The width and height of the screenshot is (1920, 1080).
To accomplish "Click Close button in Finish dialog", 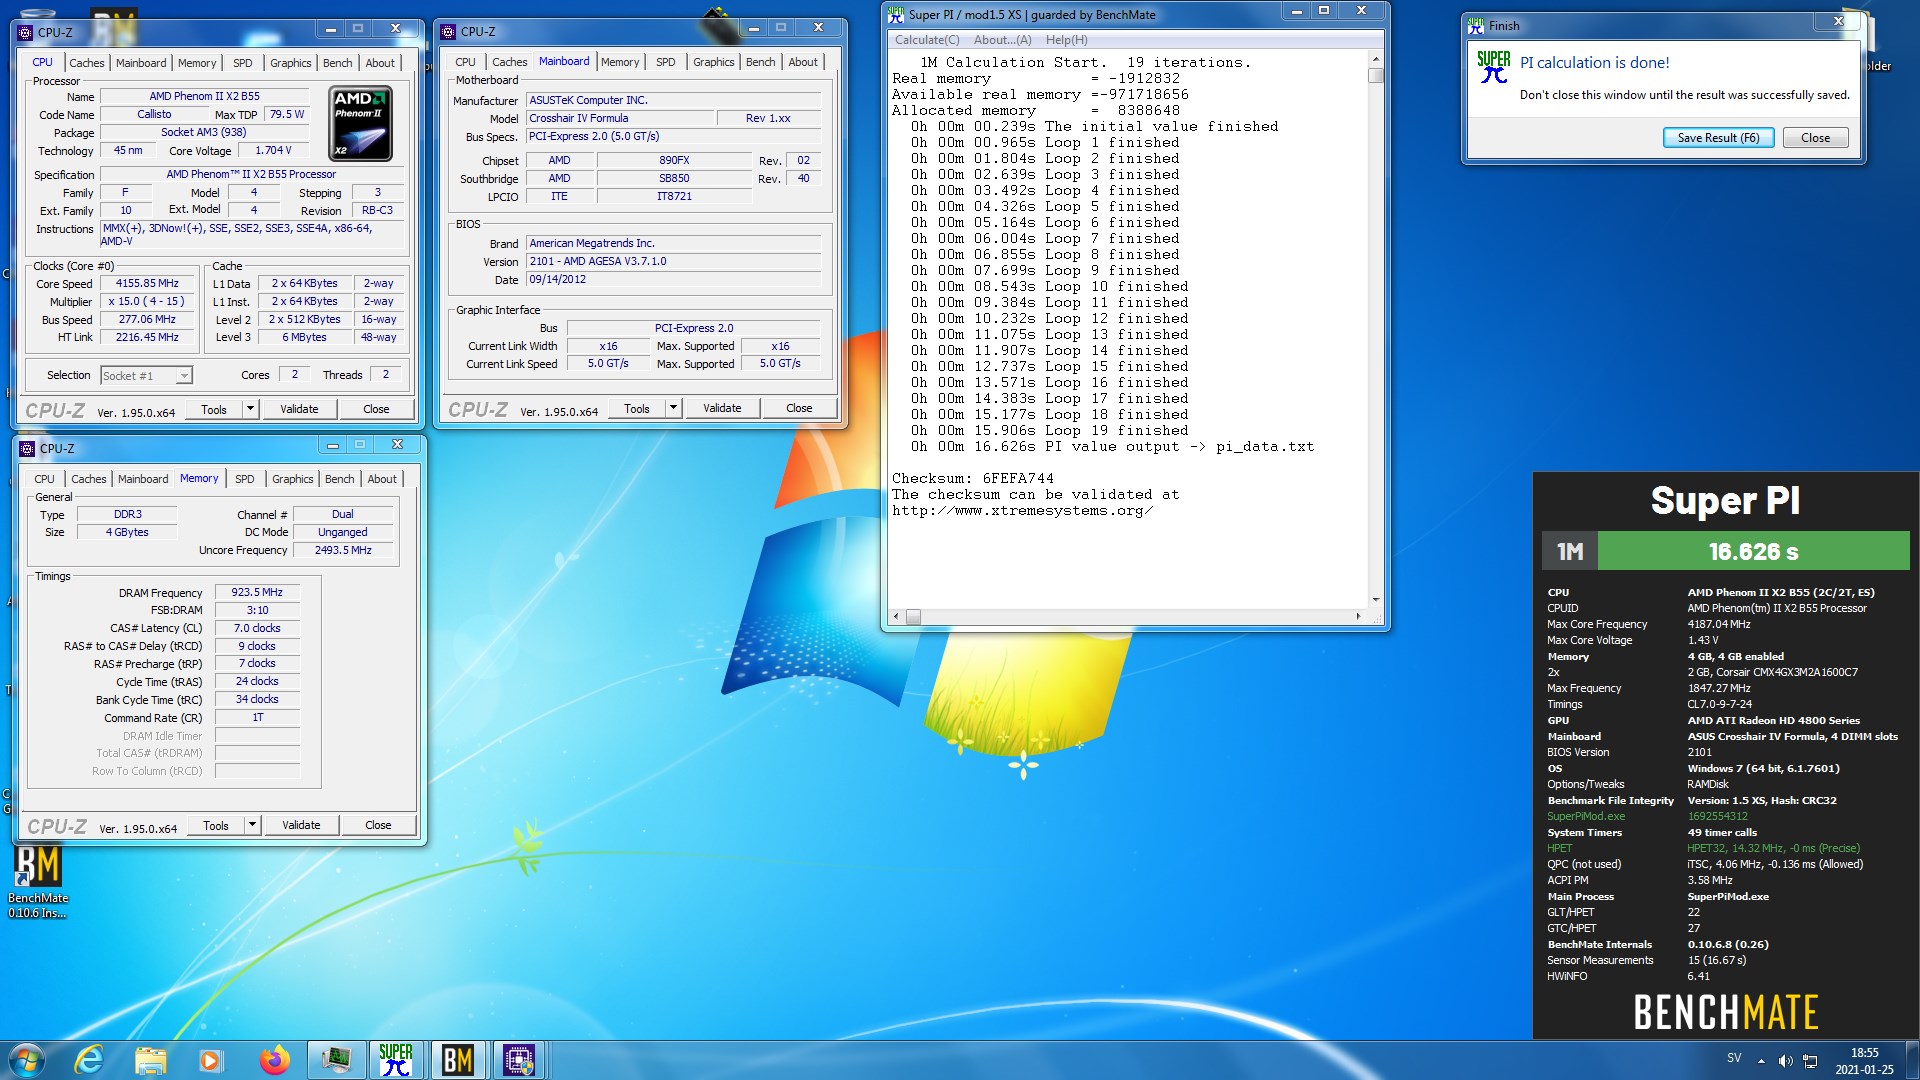I will (1815, 138).
